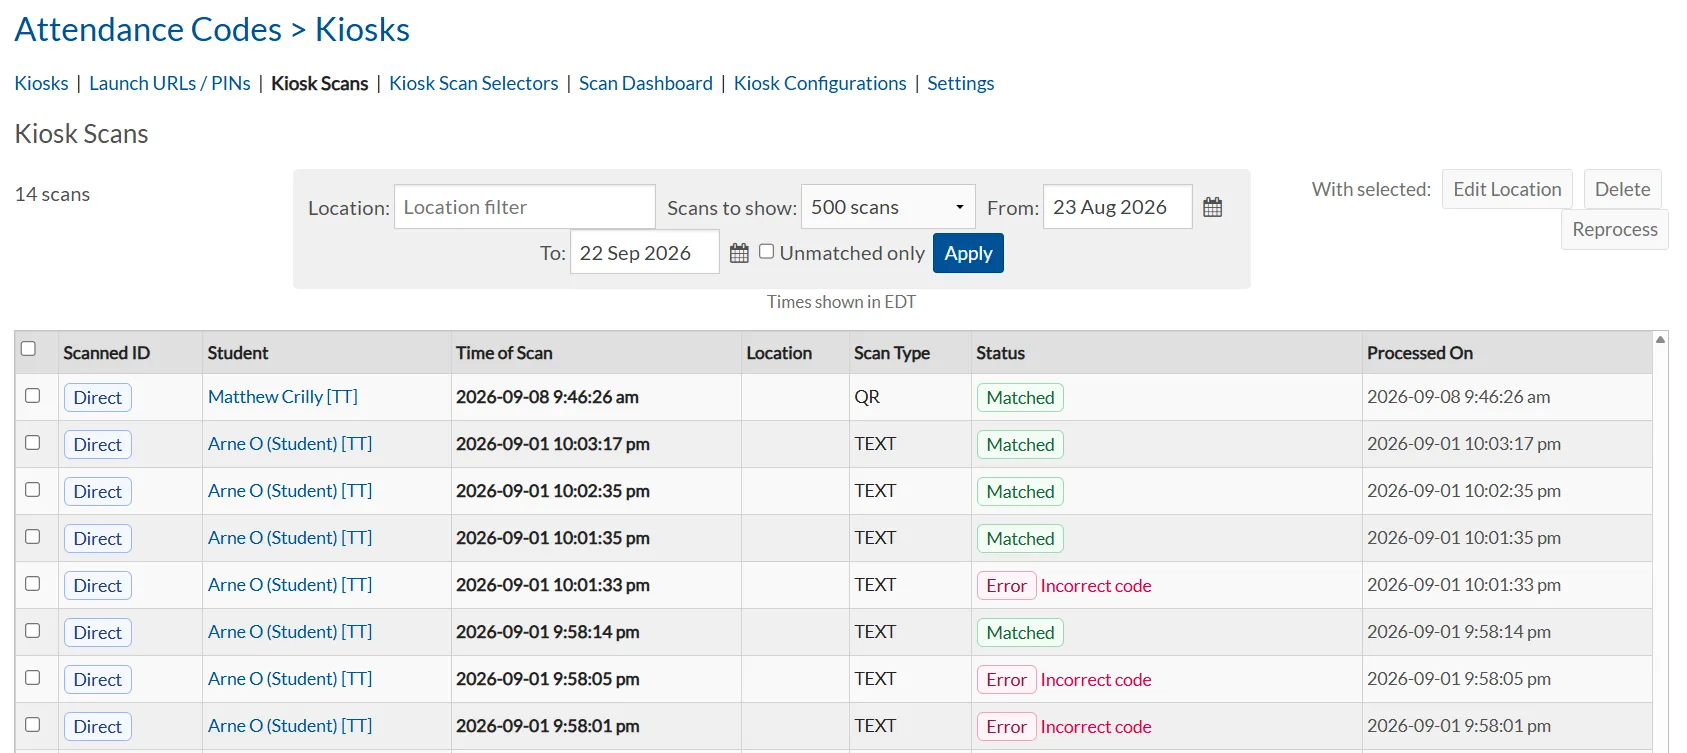This screenshot has height=753, width=1687.
Task: Click the Attendance Codes breadcrumb link
Action: coord(148,30)
